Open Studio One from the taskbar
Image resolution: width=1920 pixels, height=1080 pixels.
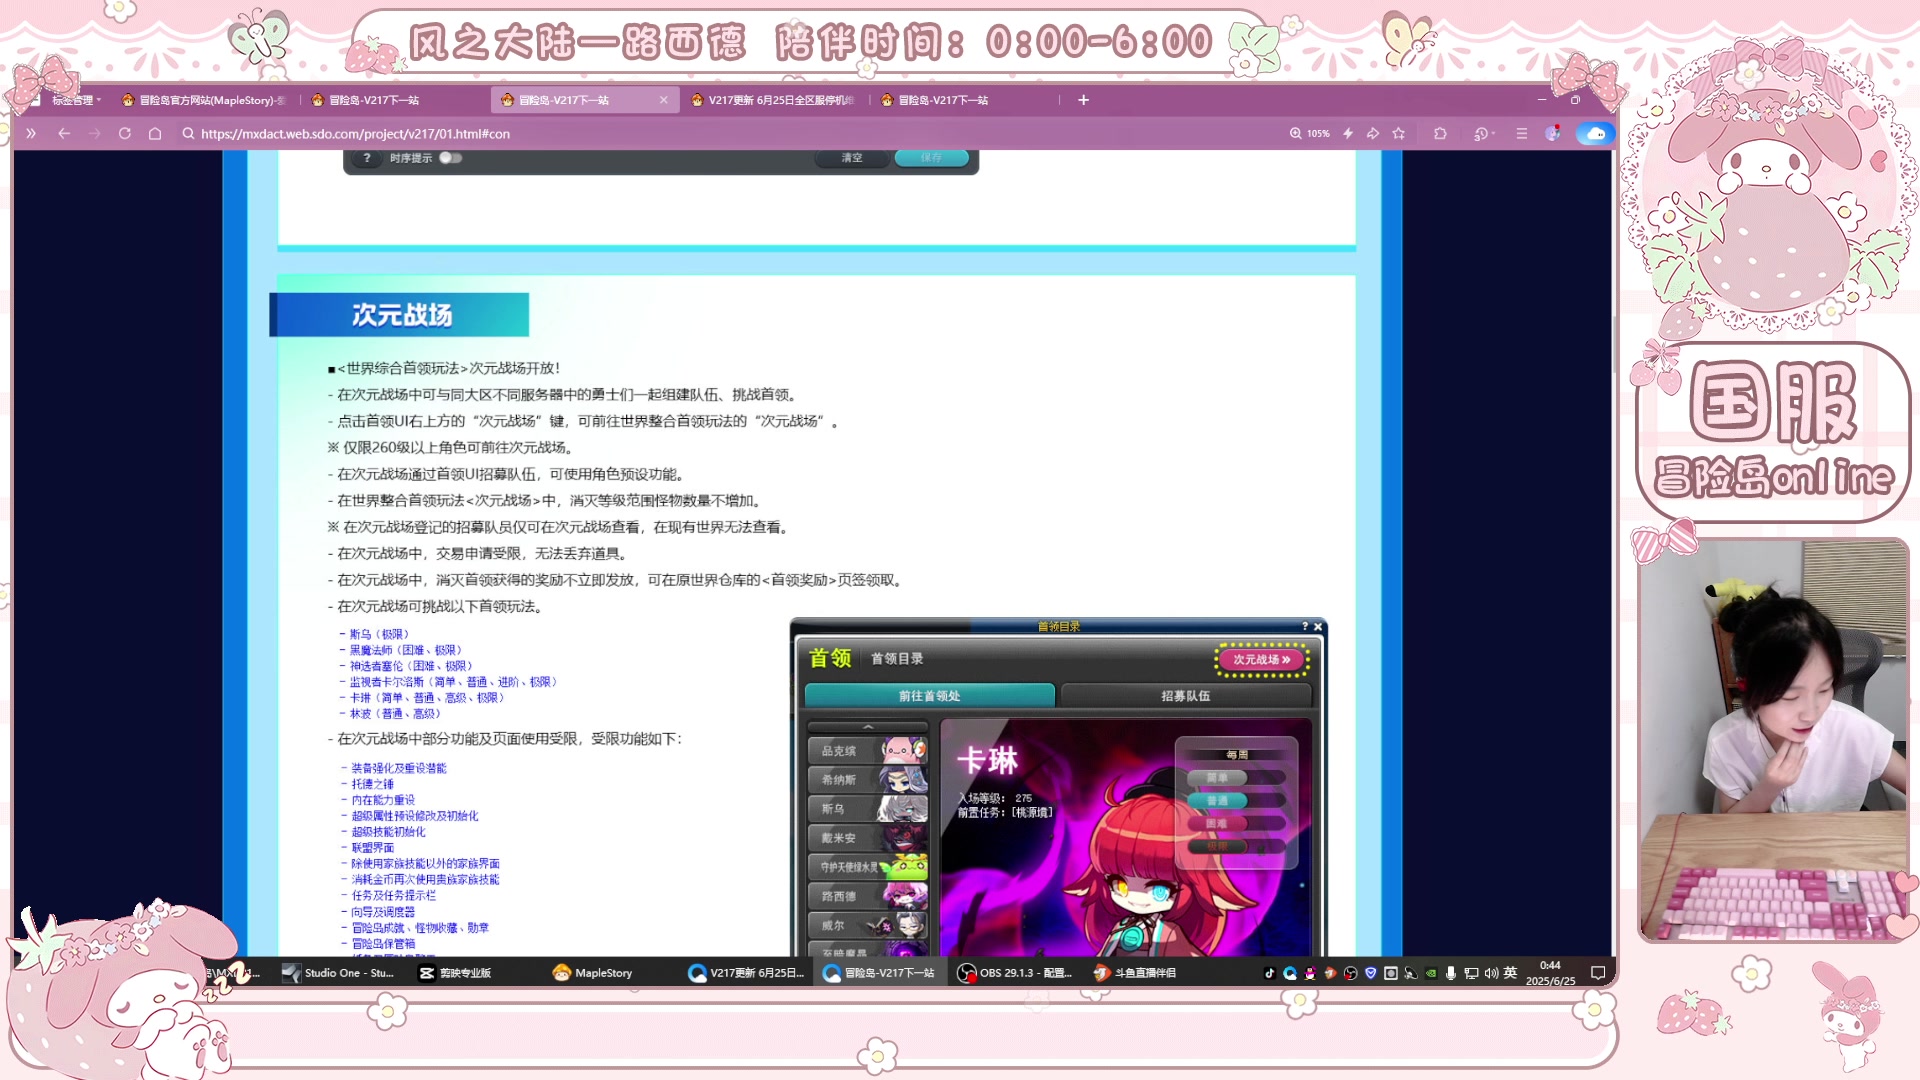pos(339,973)
